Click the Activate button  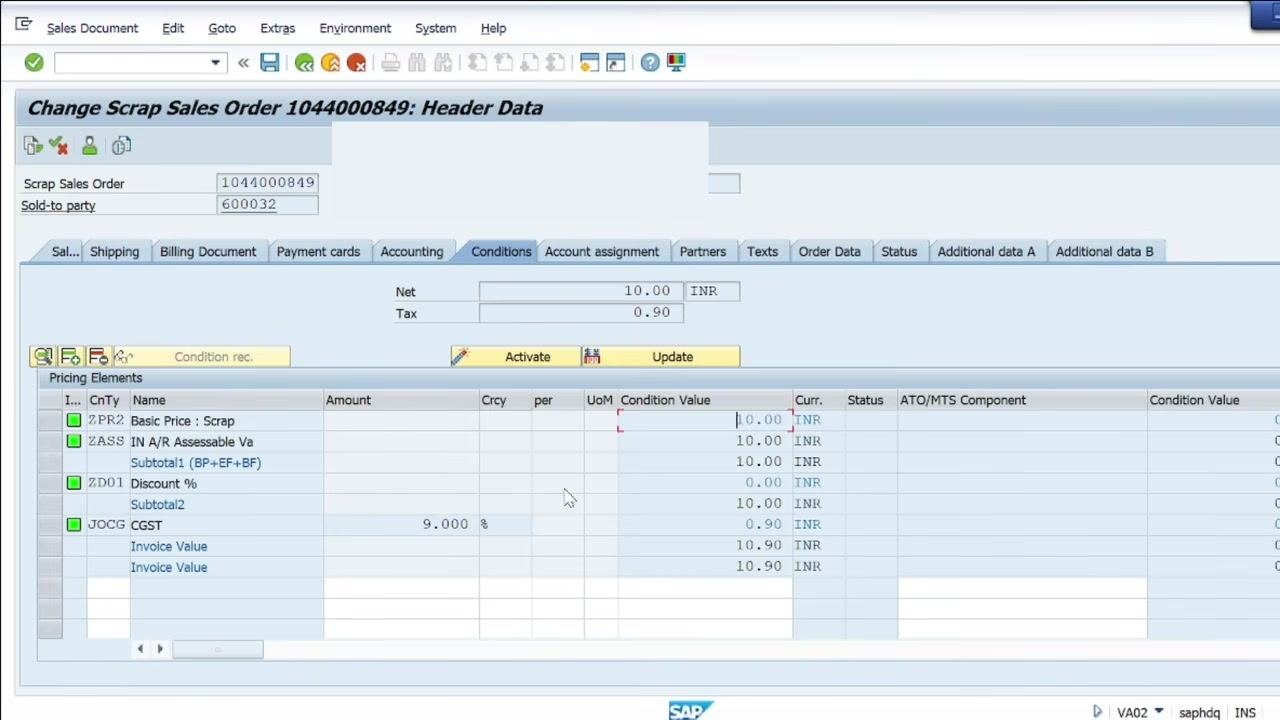515,357
